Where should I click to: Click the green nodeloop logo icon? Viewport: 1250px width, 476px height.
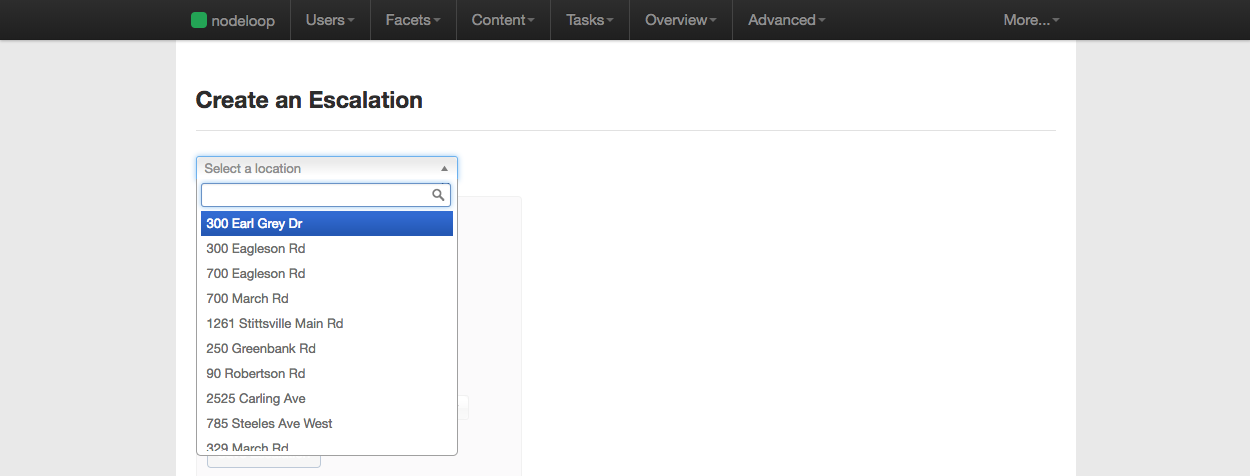(x=199, y=20)
